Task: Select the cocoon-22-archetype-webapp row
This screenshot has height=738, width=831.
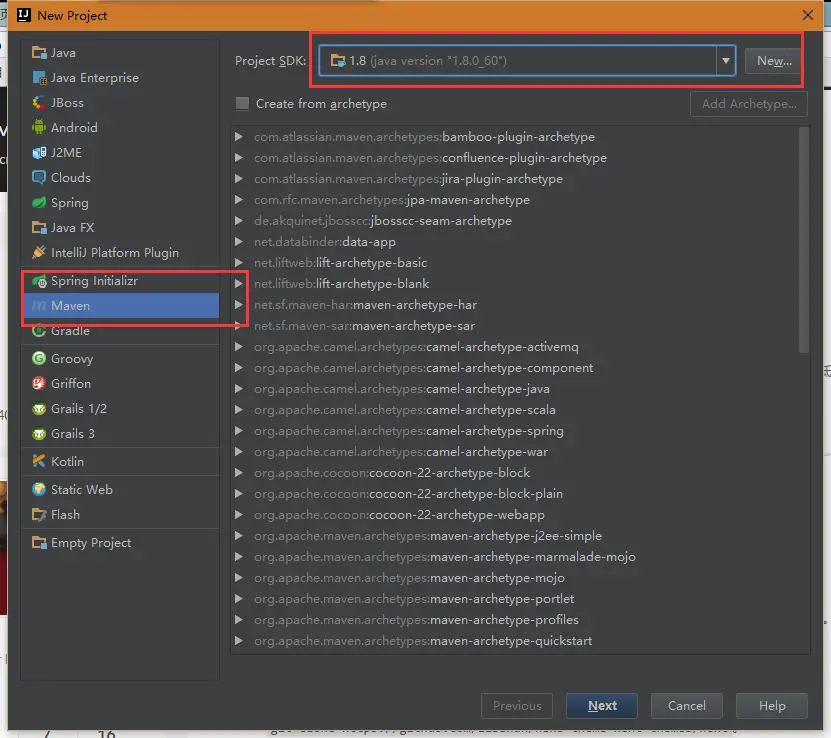Action: coord(515,515)
